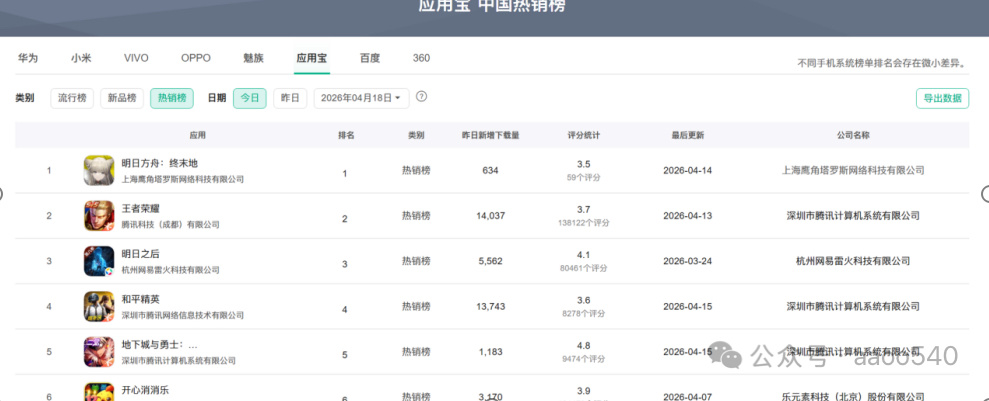Viewport: 989px width, 401px height.
Task: Click download count 1,183
Action: tap(490, 352)
